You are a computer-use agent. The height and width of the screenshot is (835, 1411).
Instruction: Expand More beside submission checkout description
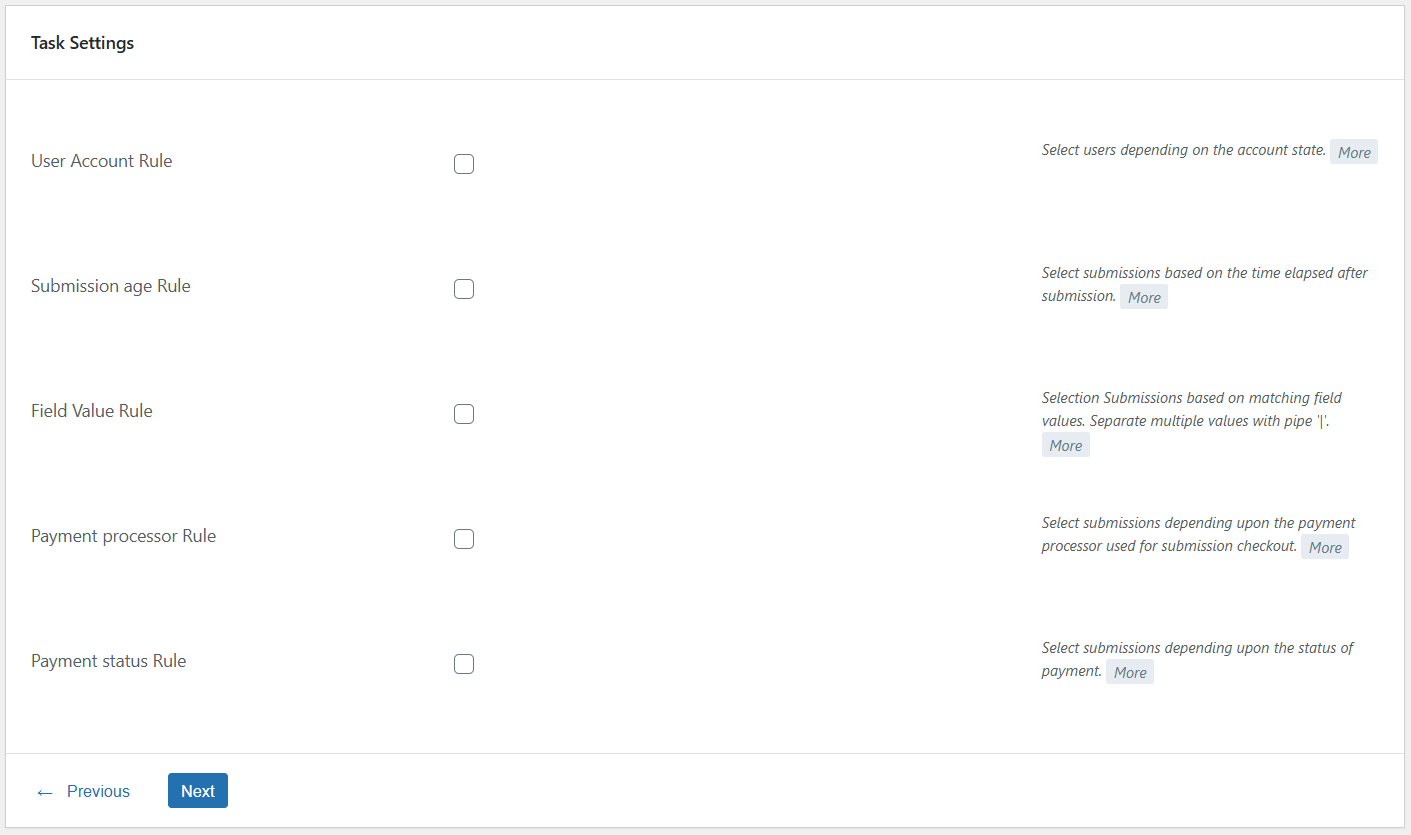click(x=1325, y=547)
